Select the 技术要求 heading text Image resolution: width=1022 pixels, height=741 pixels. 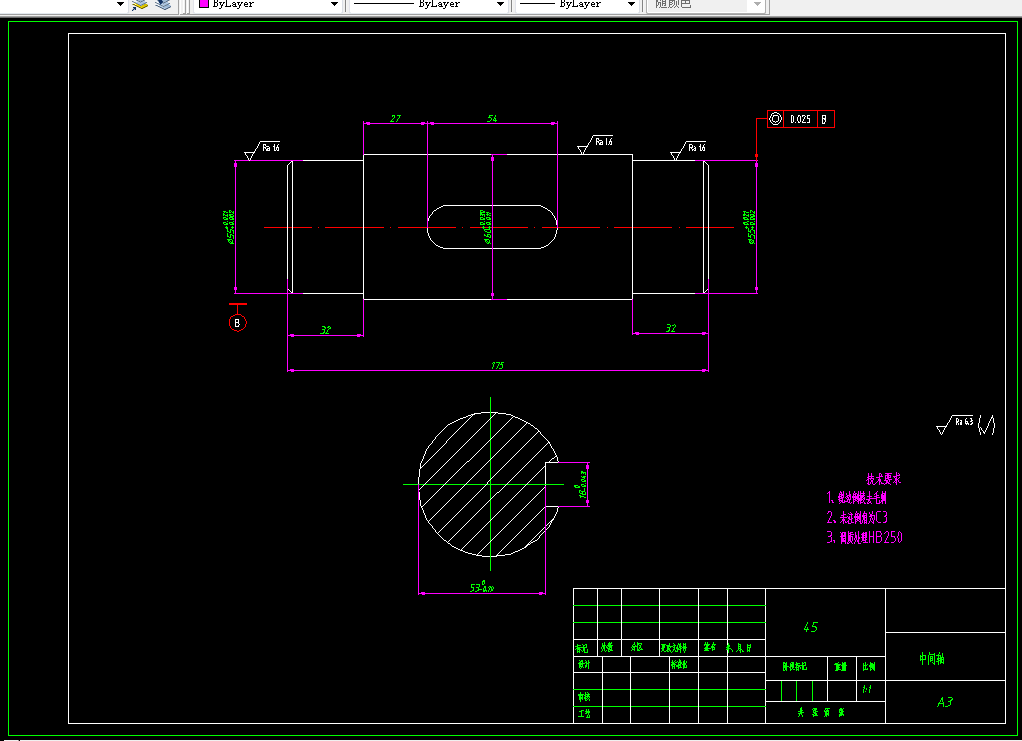(x=883, y=479)
